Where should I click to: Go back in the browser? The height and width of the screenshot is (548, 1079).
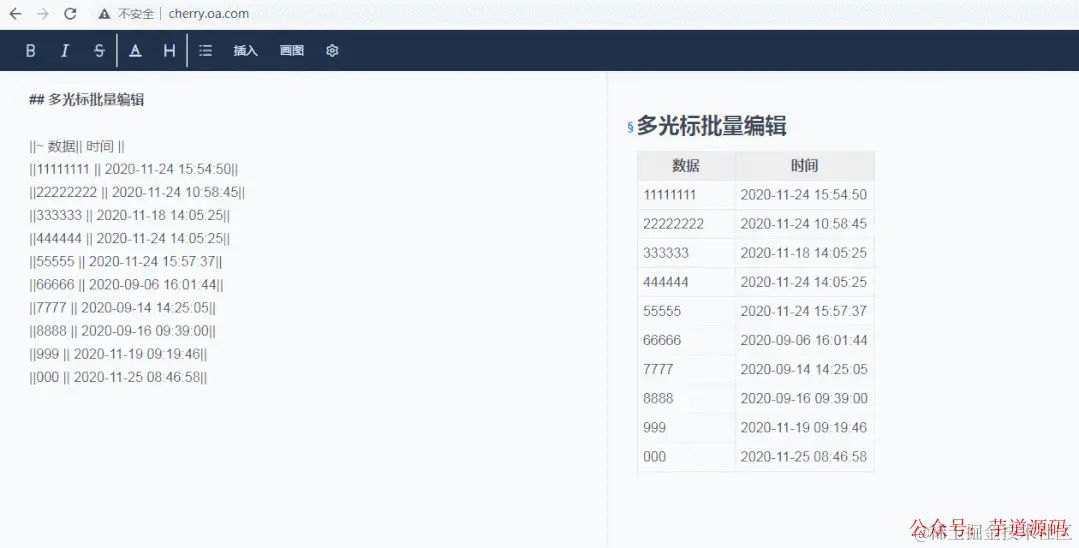click(15, 14)
